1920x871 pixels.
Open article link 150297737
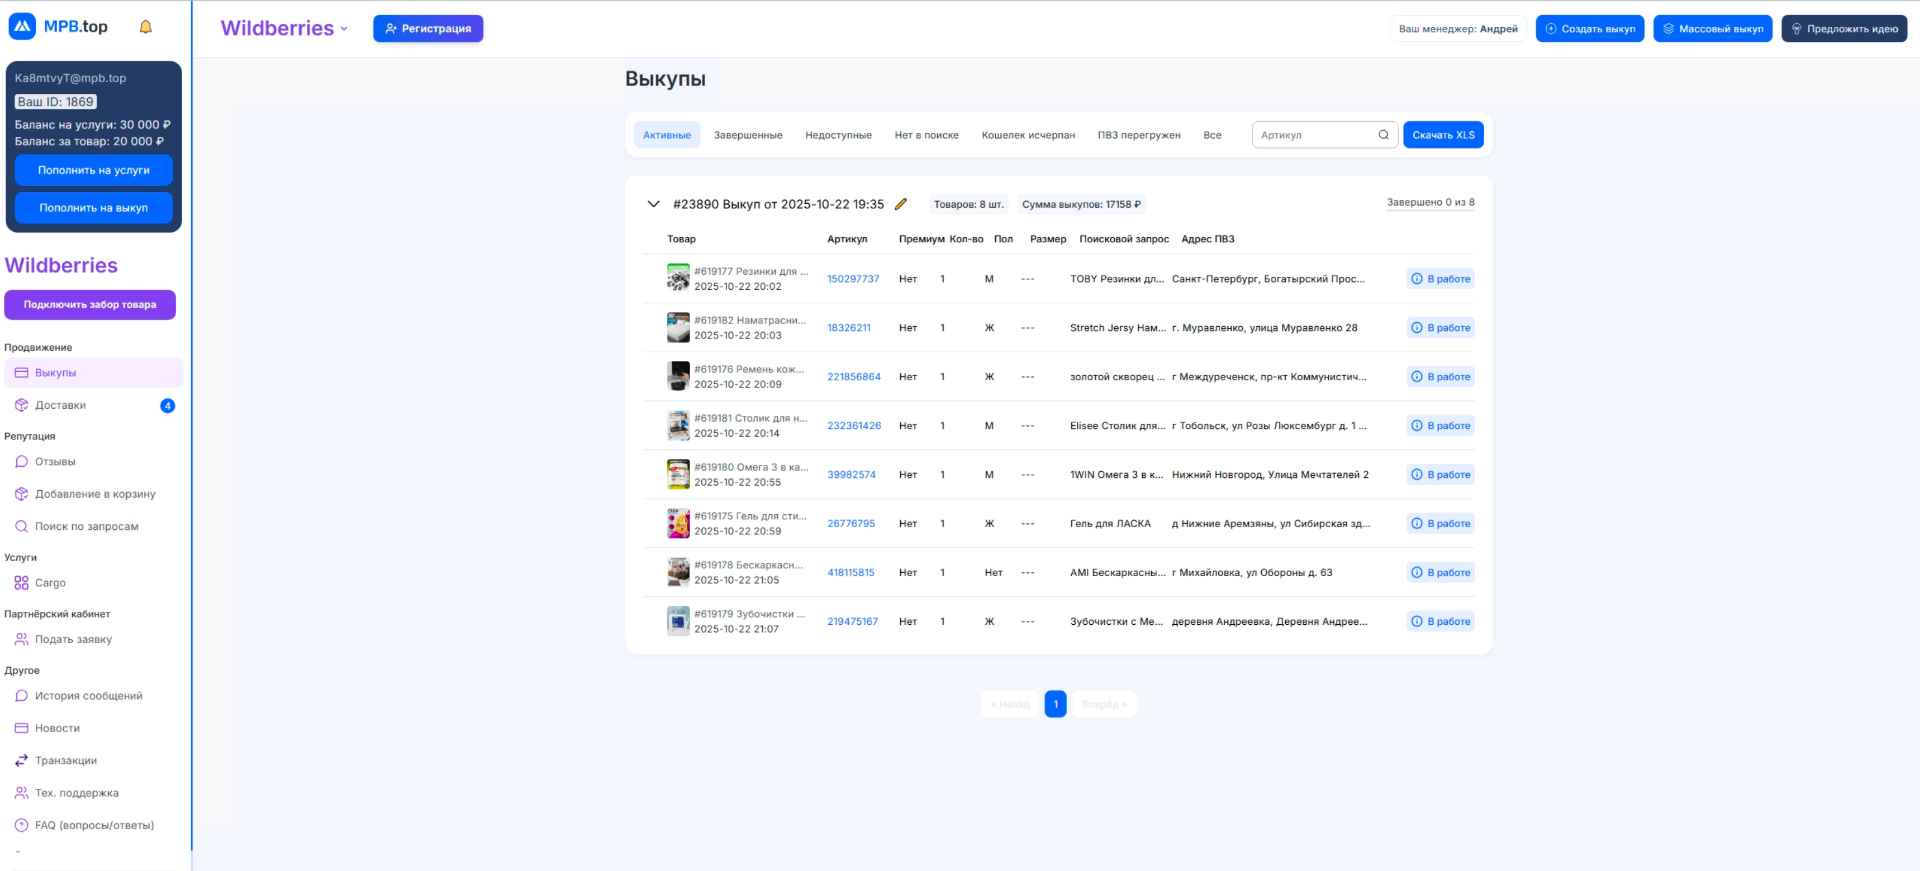pyautogui.click(x=853, y=279)
